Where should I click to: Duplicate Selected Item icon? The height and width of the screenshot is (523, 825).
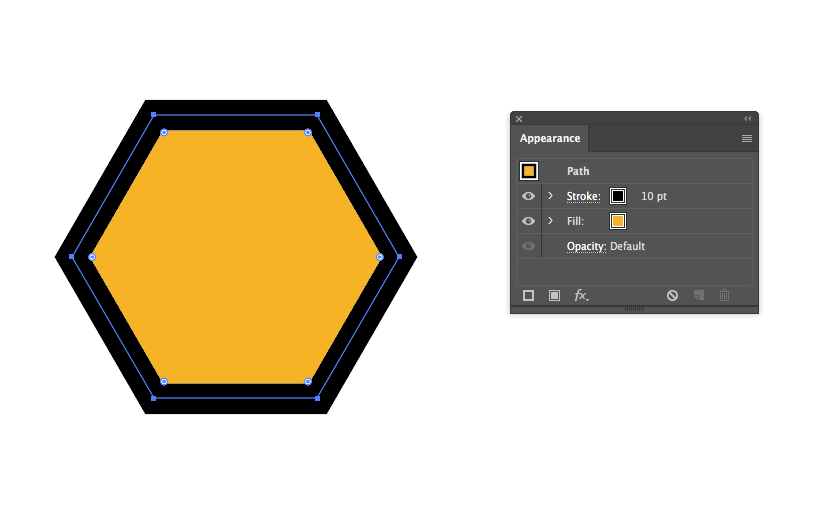699,295
